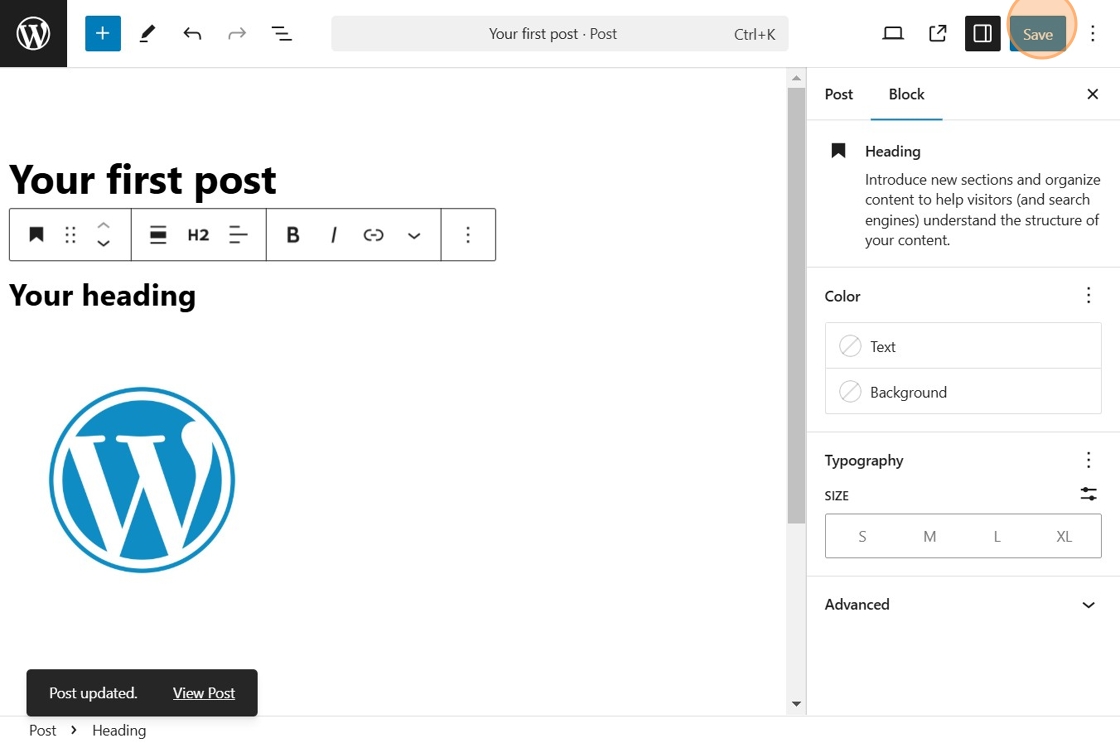View post in new tab icon

(x=938, y=34)
